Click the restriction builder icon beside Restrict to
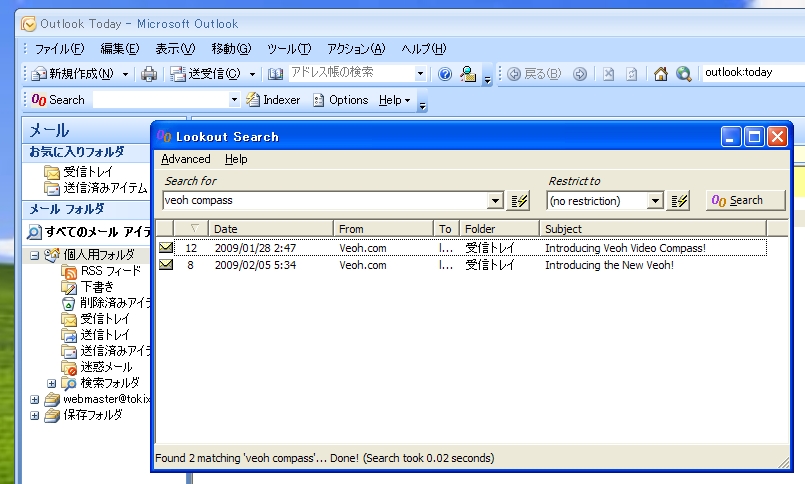This screenshot has height=484, width=805. [679, 201]
